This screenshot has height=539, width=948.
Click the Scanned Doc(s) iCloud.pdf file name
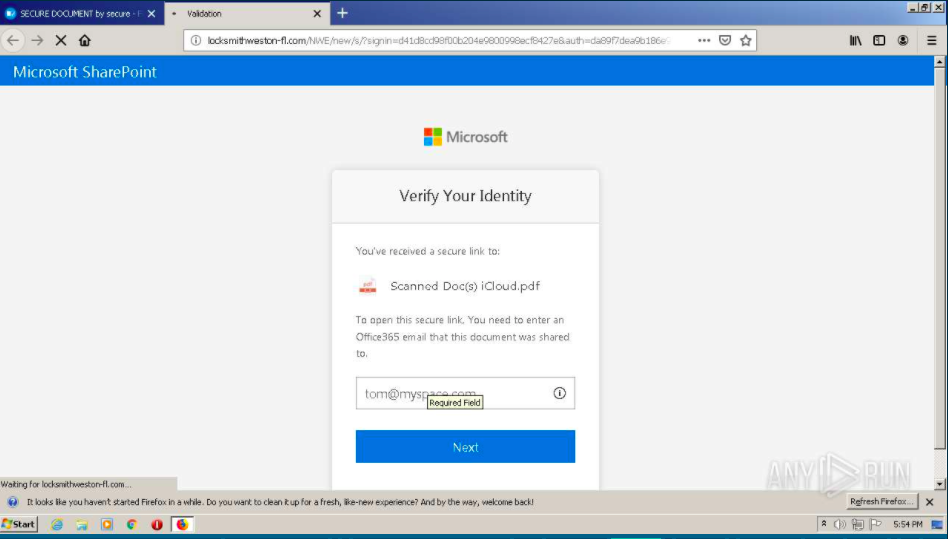465,286
